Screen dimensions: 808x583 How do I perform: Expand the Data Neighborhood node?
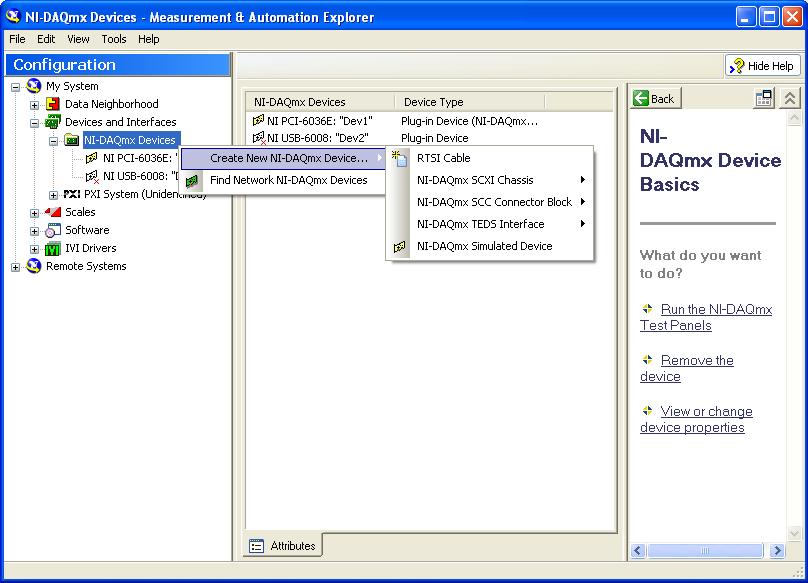(x=35, y=105)
